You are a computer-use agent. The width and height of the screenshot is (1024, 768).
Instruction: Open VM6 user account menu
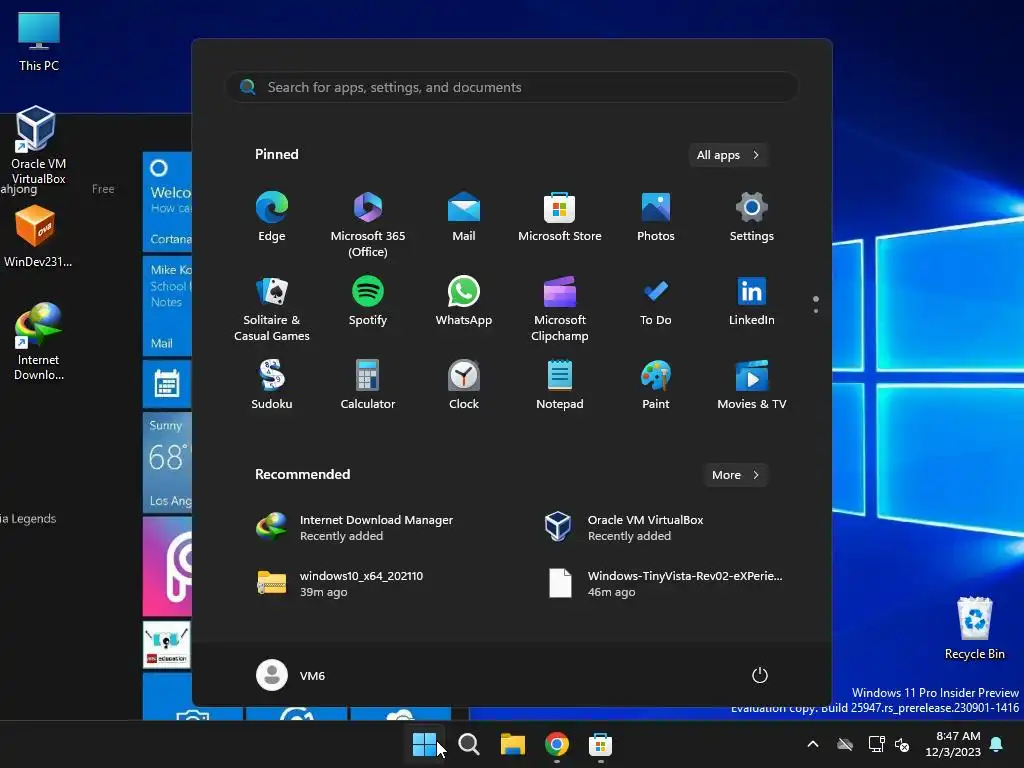tap(291, 675)
